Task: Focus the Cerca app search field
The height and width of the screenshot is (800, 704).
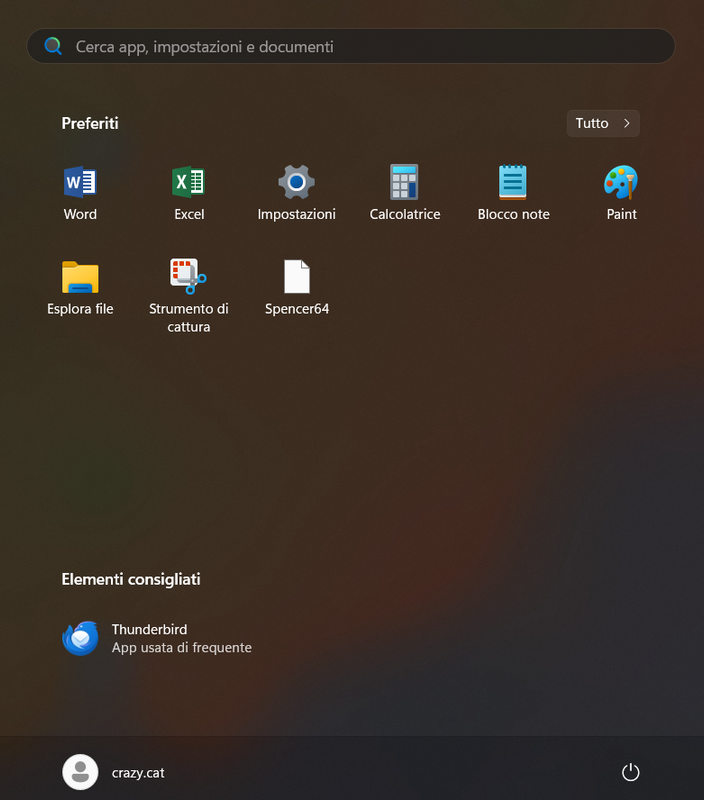Action: (351, 46)
